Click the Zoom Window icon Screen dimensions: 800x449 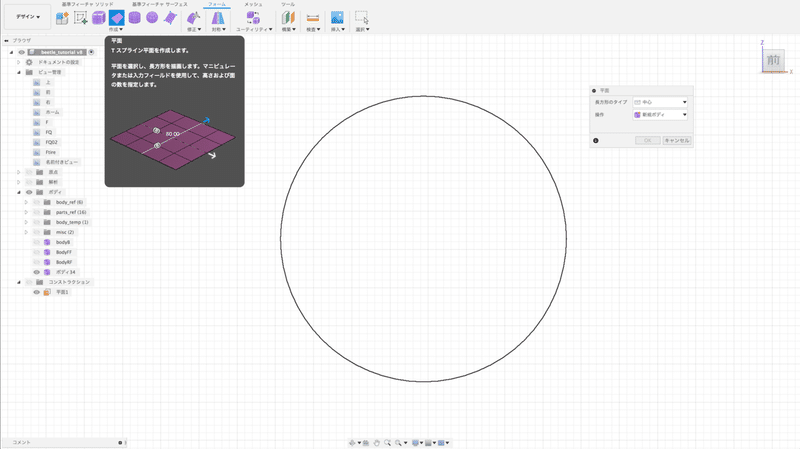(x=387, y=443)
